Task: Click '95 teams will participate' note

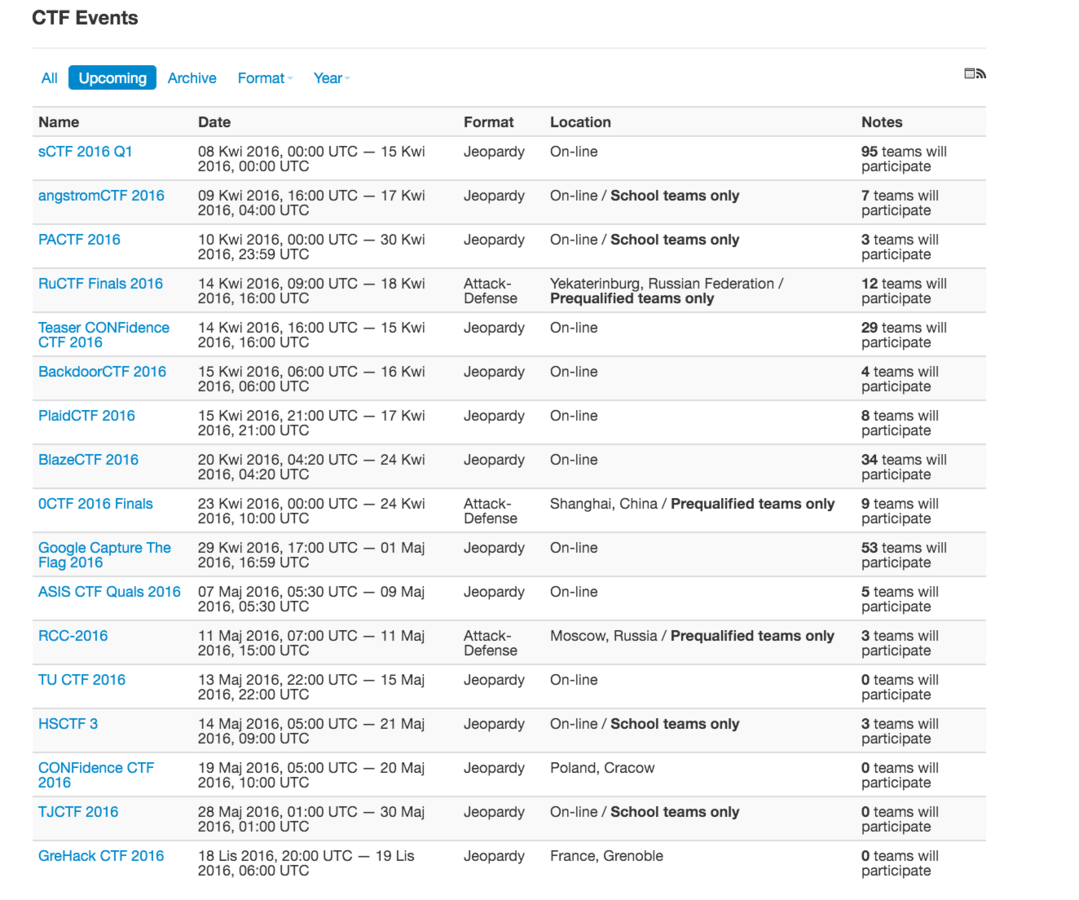Action: tap(904, 159)
